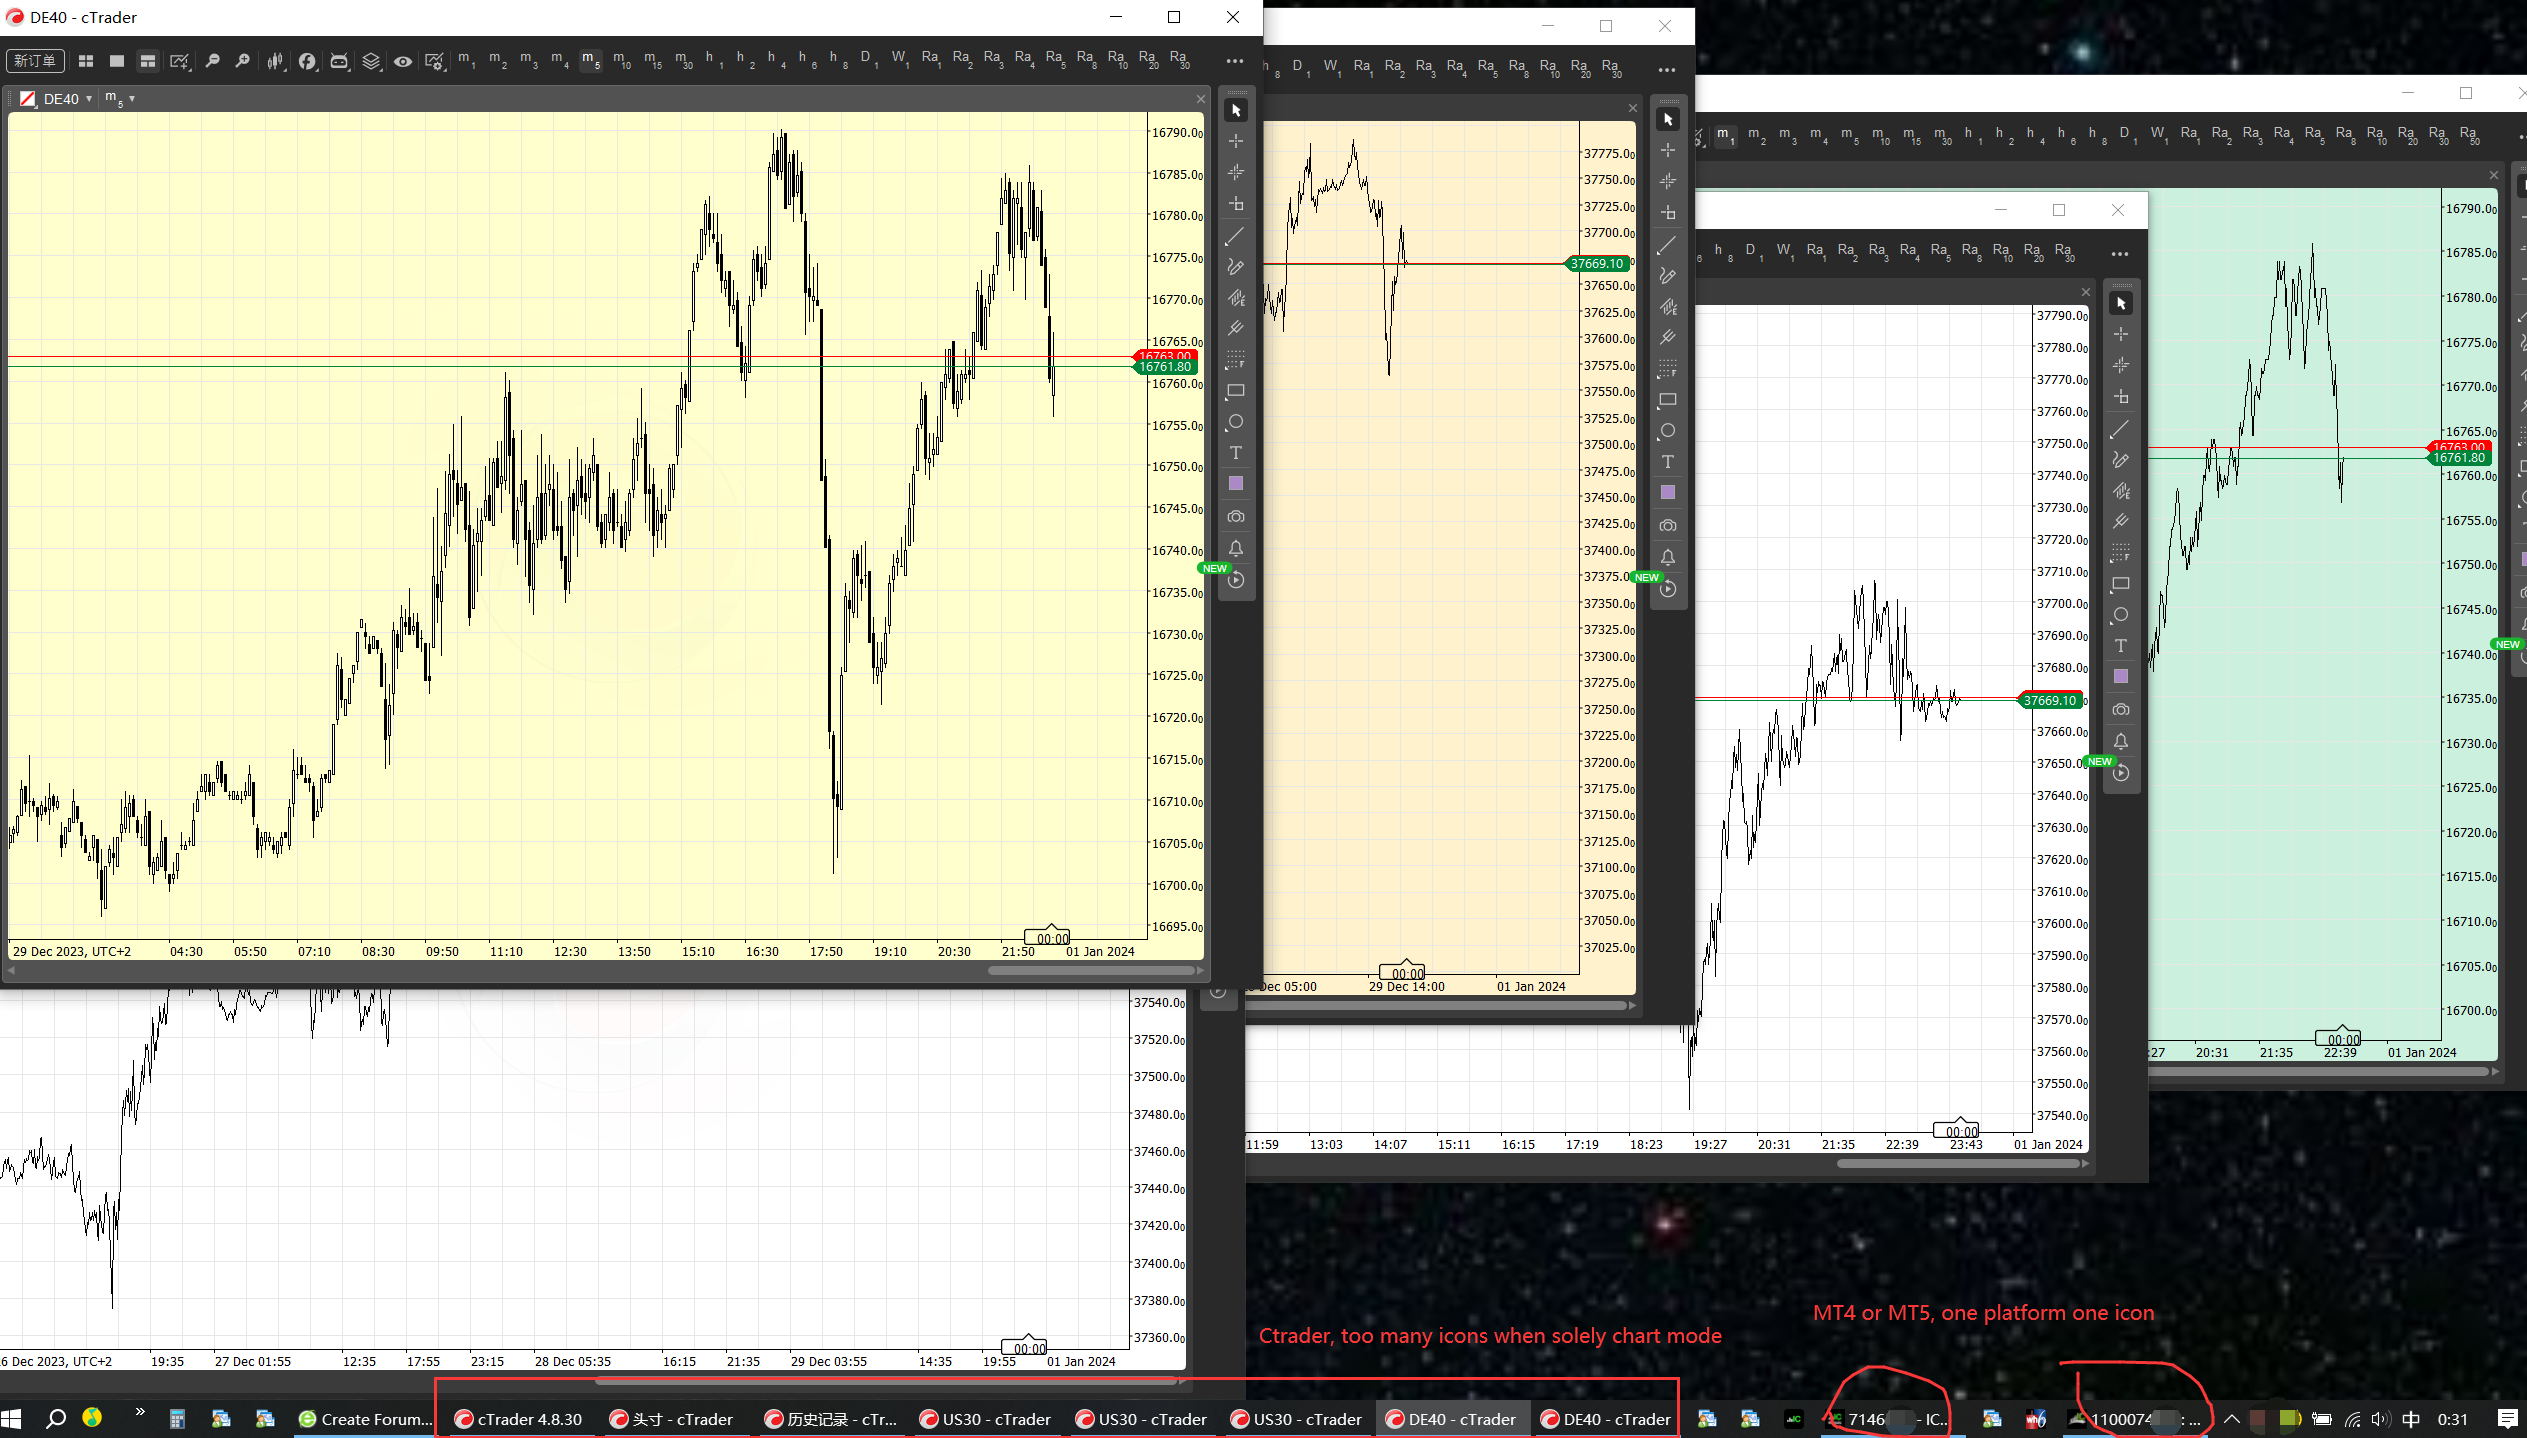Select the stacked chart layout icon

(148, 61)
